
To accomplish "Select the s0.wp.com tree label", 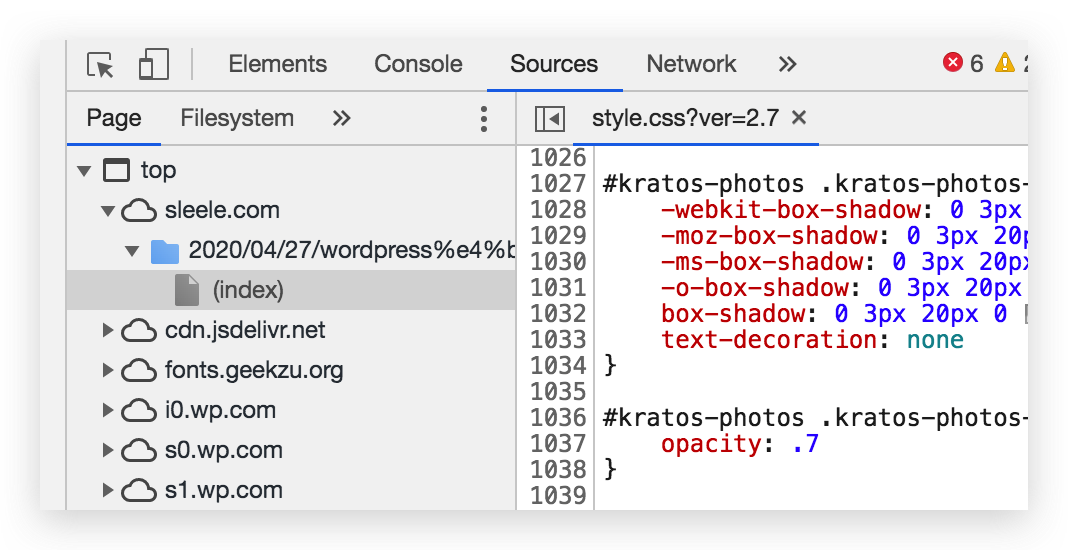I will tap(223, 450).
